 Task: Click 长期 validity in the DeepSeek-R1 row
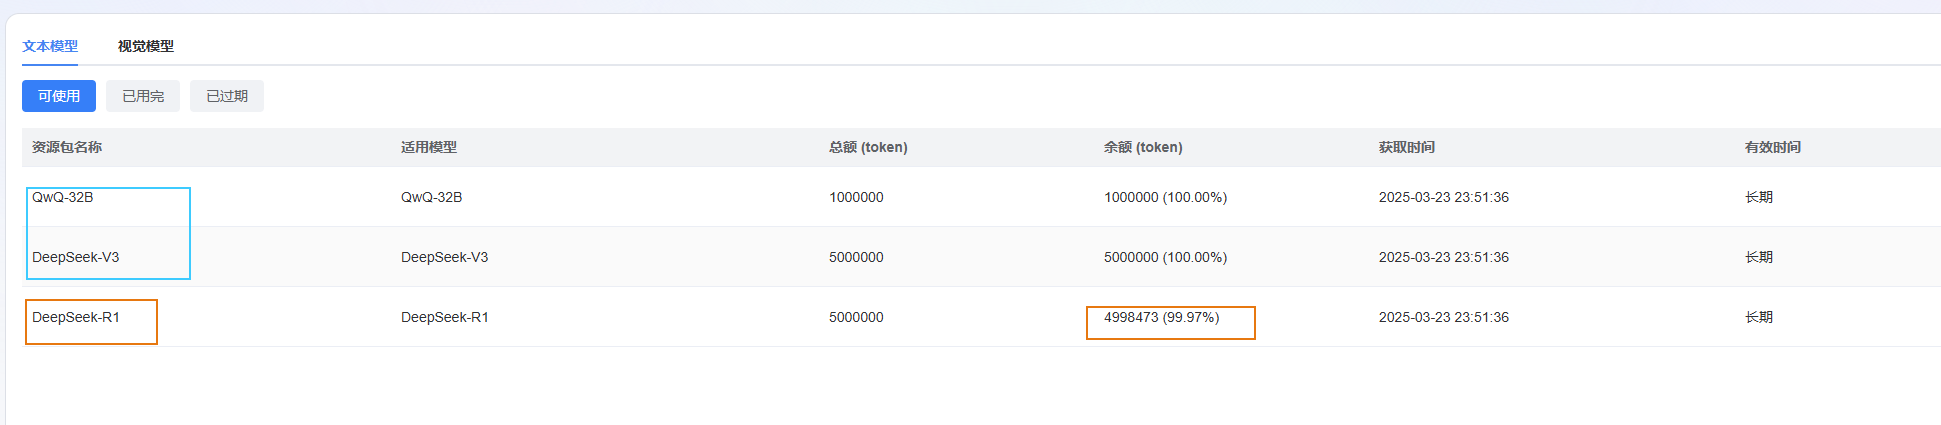click(x=1759, y=317)
